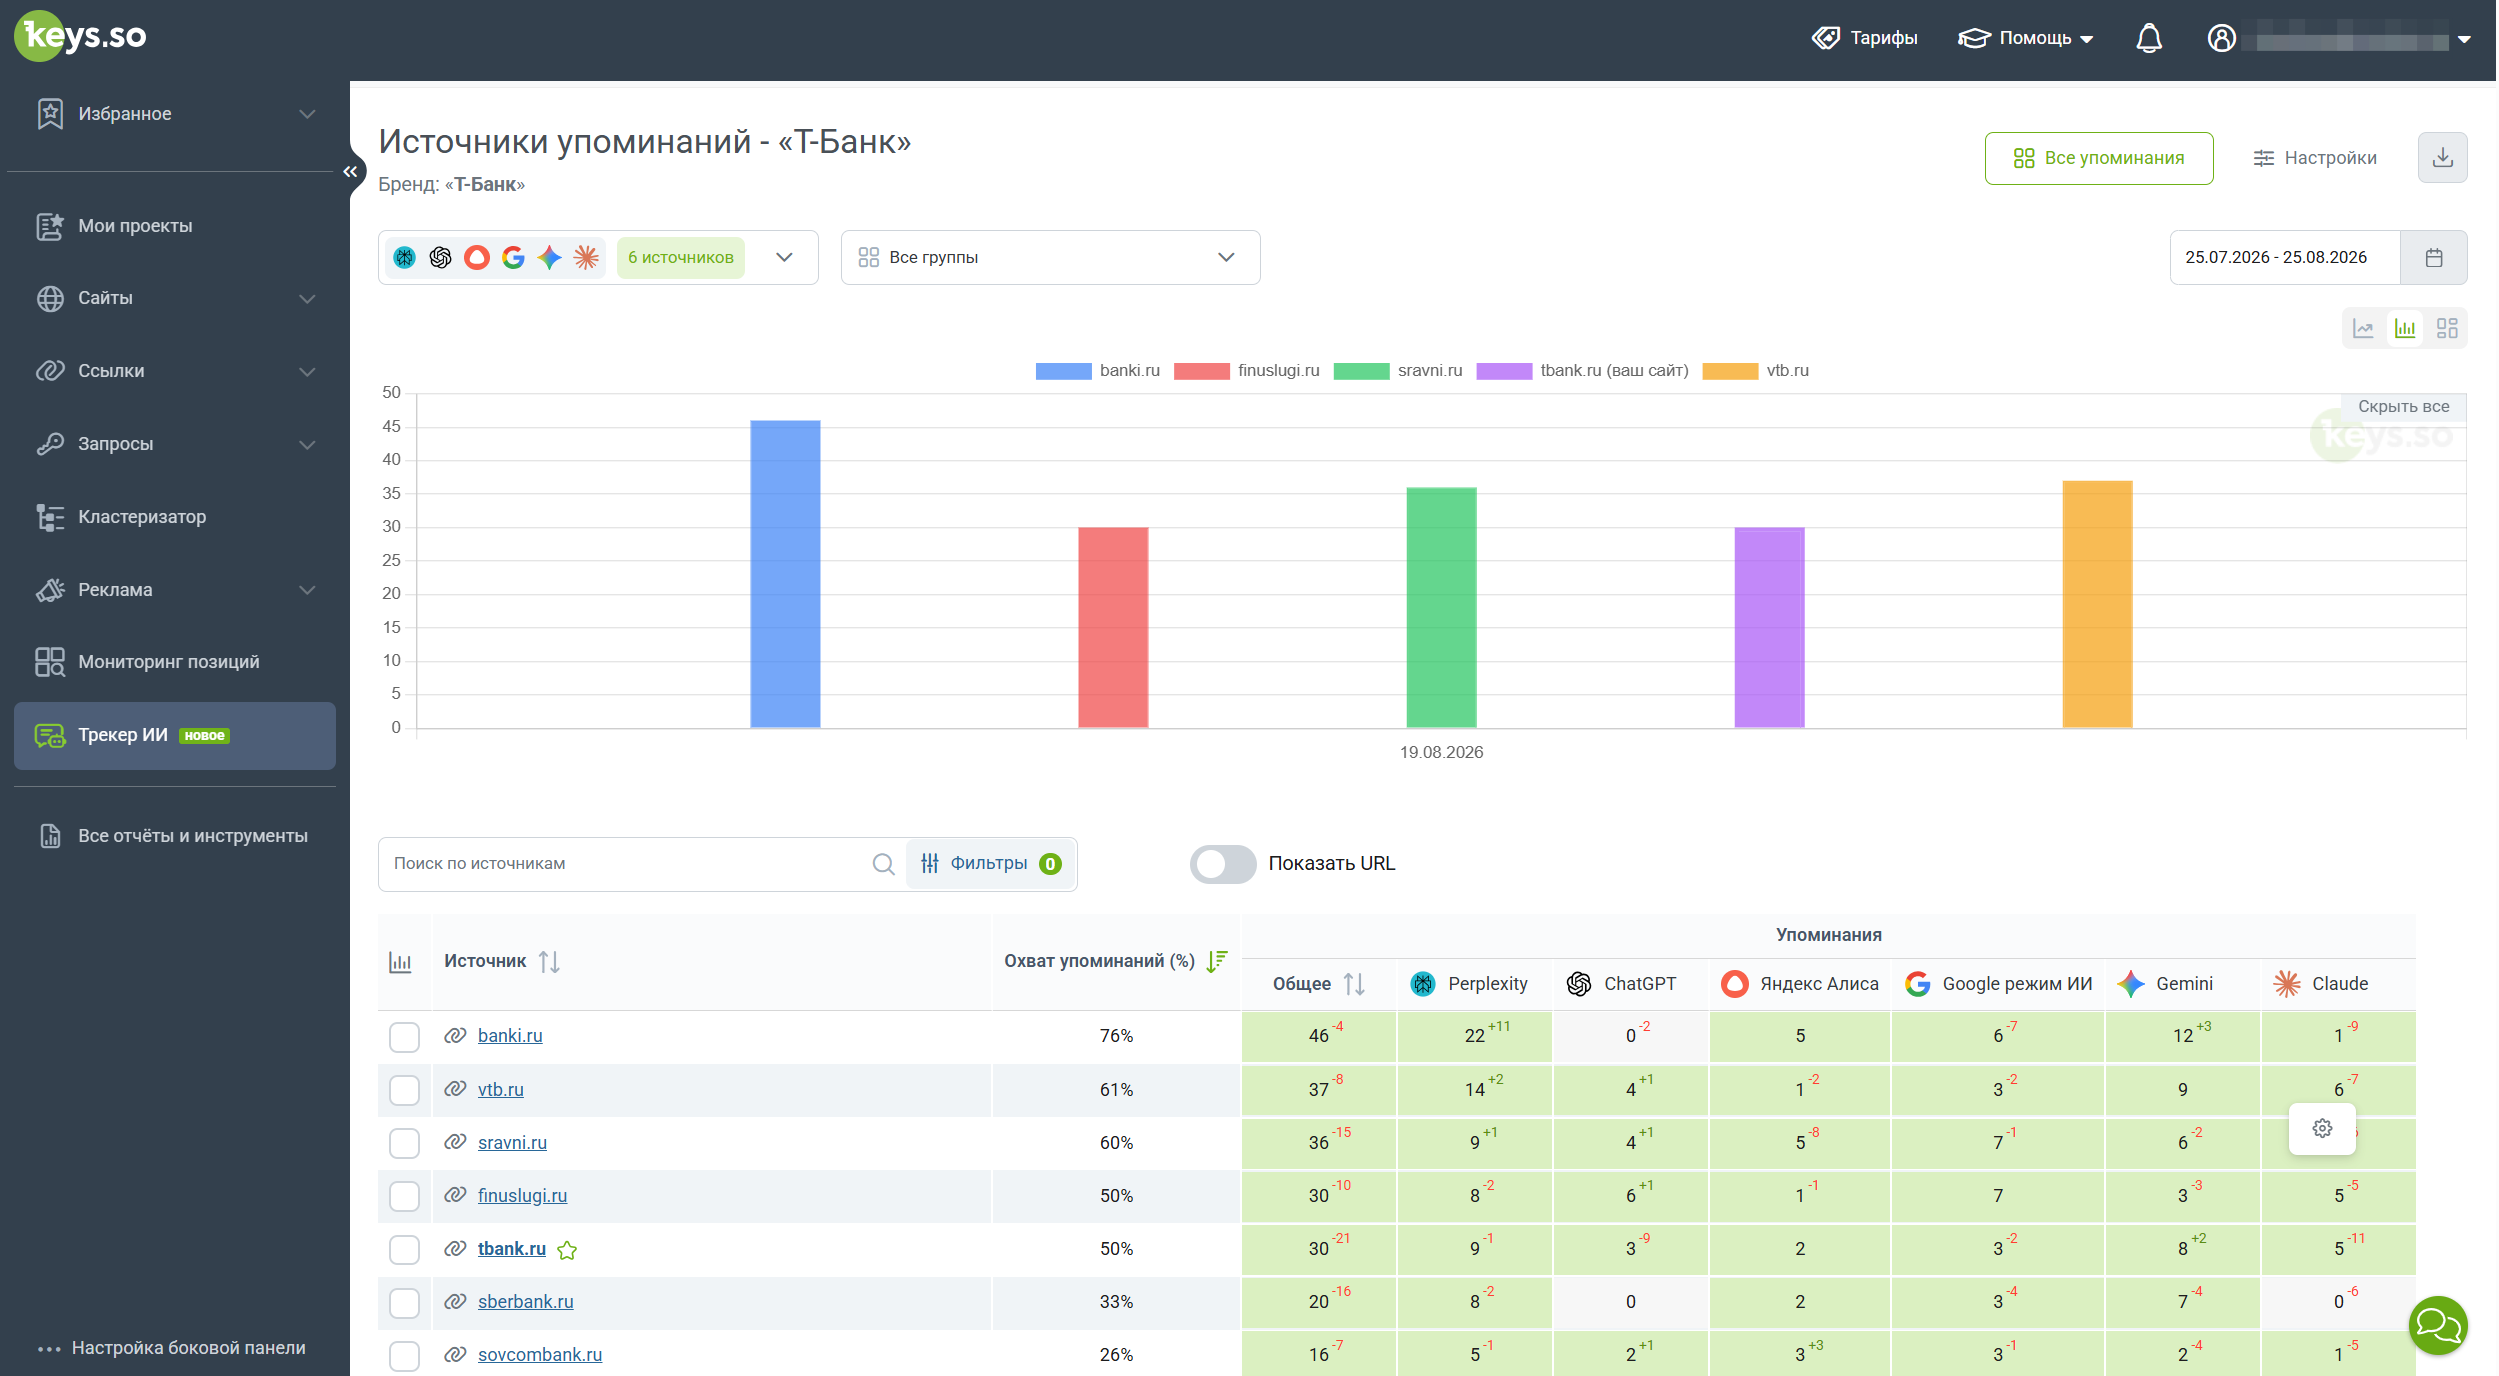Screen dimensions: 2499x1376
Task: Click the download export icon
Action: click(2443, 158)
